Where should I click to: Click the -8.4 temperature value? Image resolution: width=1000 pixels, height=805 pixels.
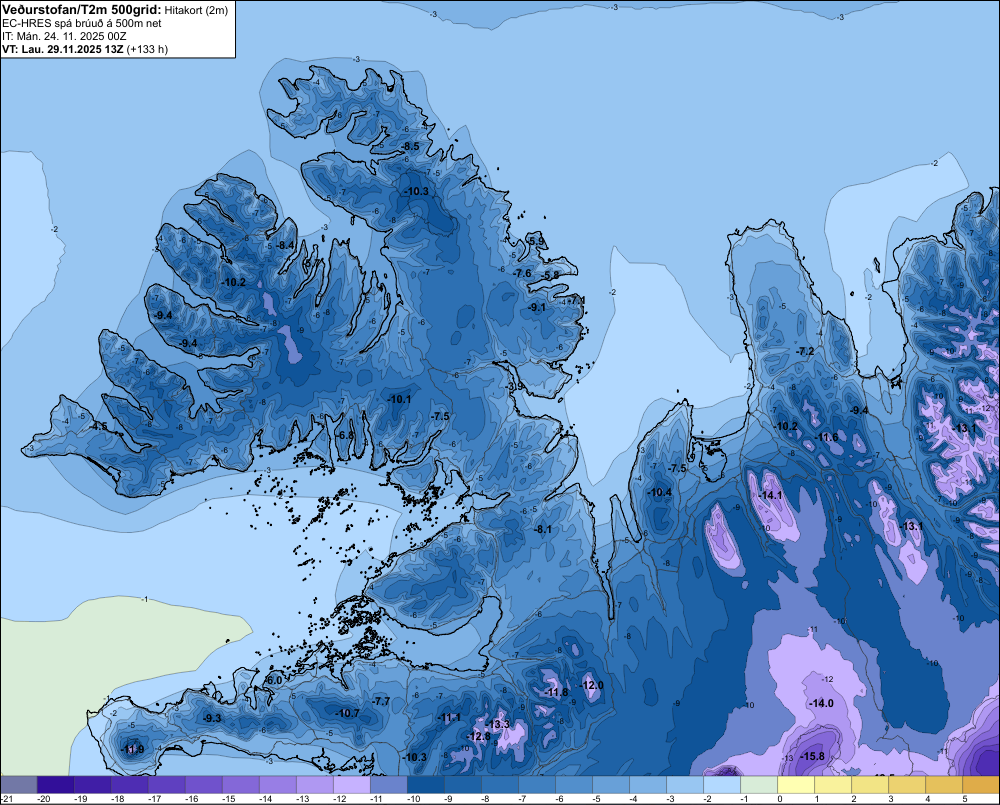(x=286, y=245)
